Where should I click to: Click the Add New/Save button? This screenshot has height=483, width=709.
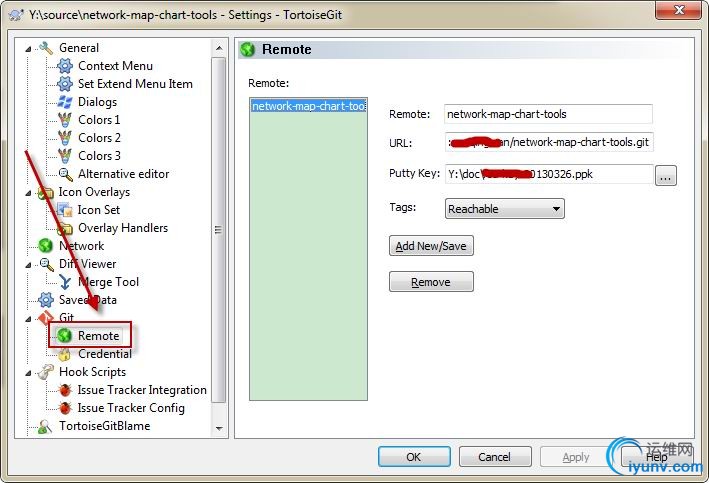[x=431, y=246]
